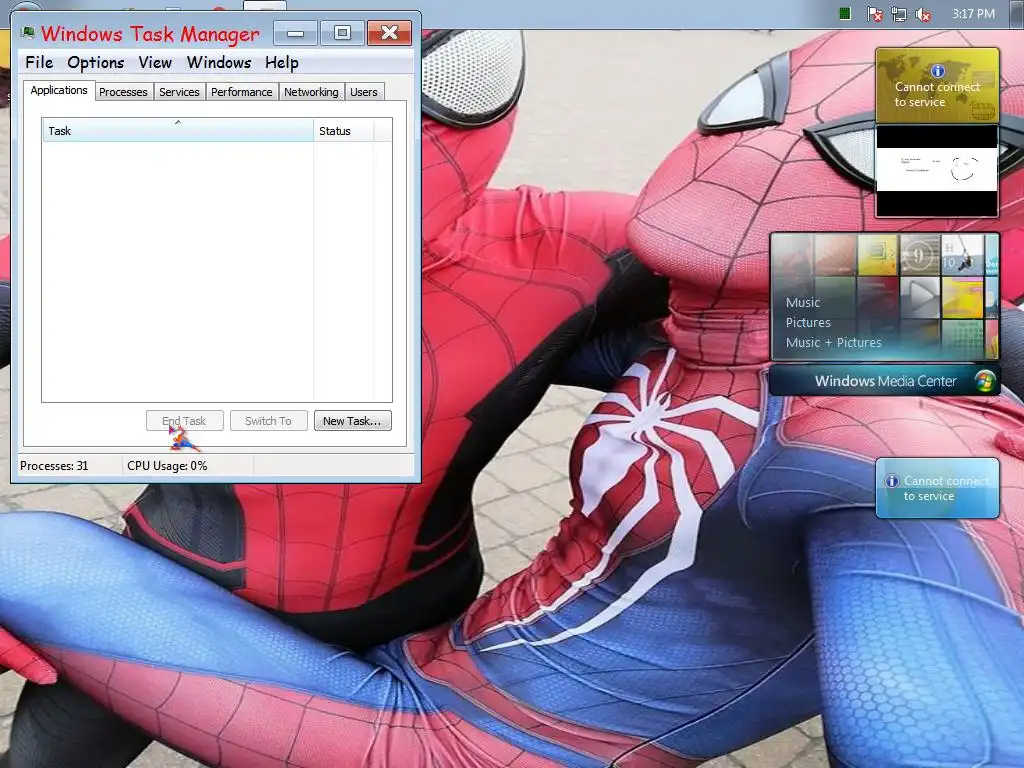This screenshot has height=768, width=1024.
Task: Select Music + Pictures in Media Center gadget
Action: pos(833,342)
